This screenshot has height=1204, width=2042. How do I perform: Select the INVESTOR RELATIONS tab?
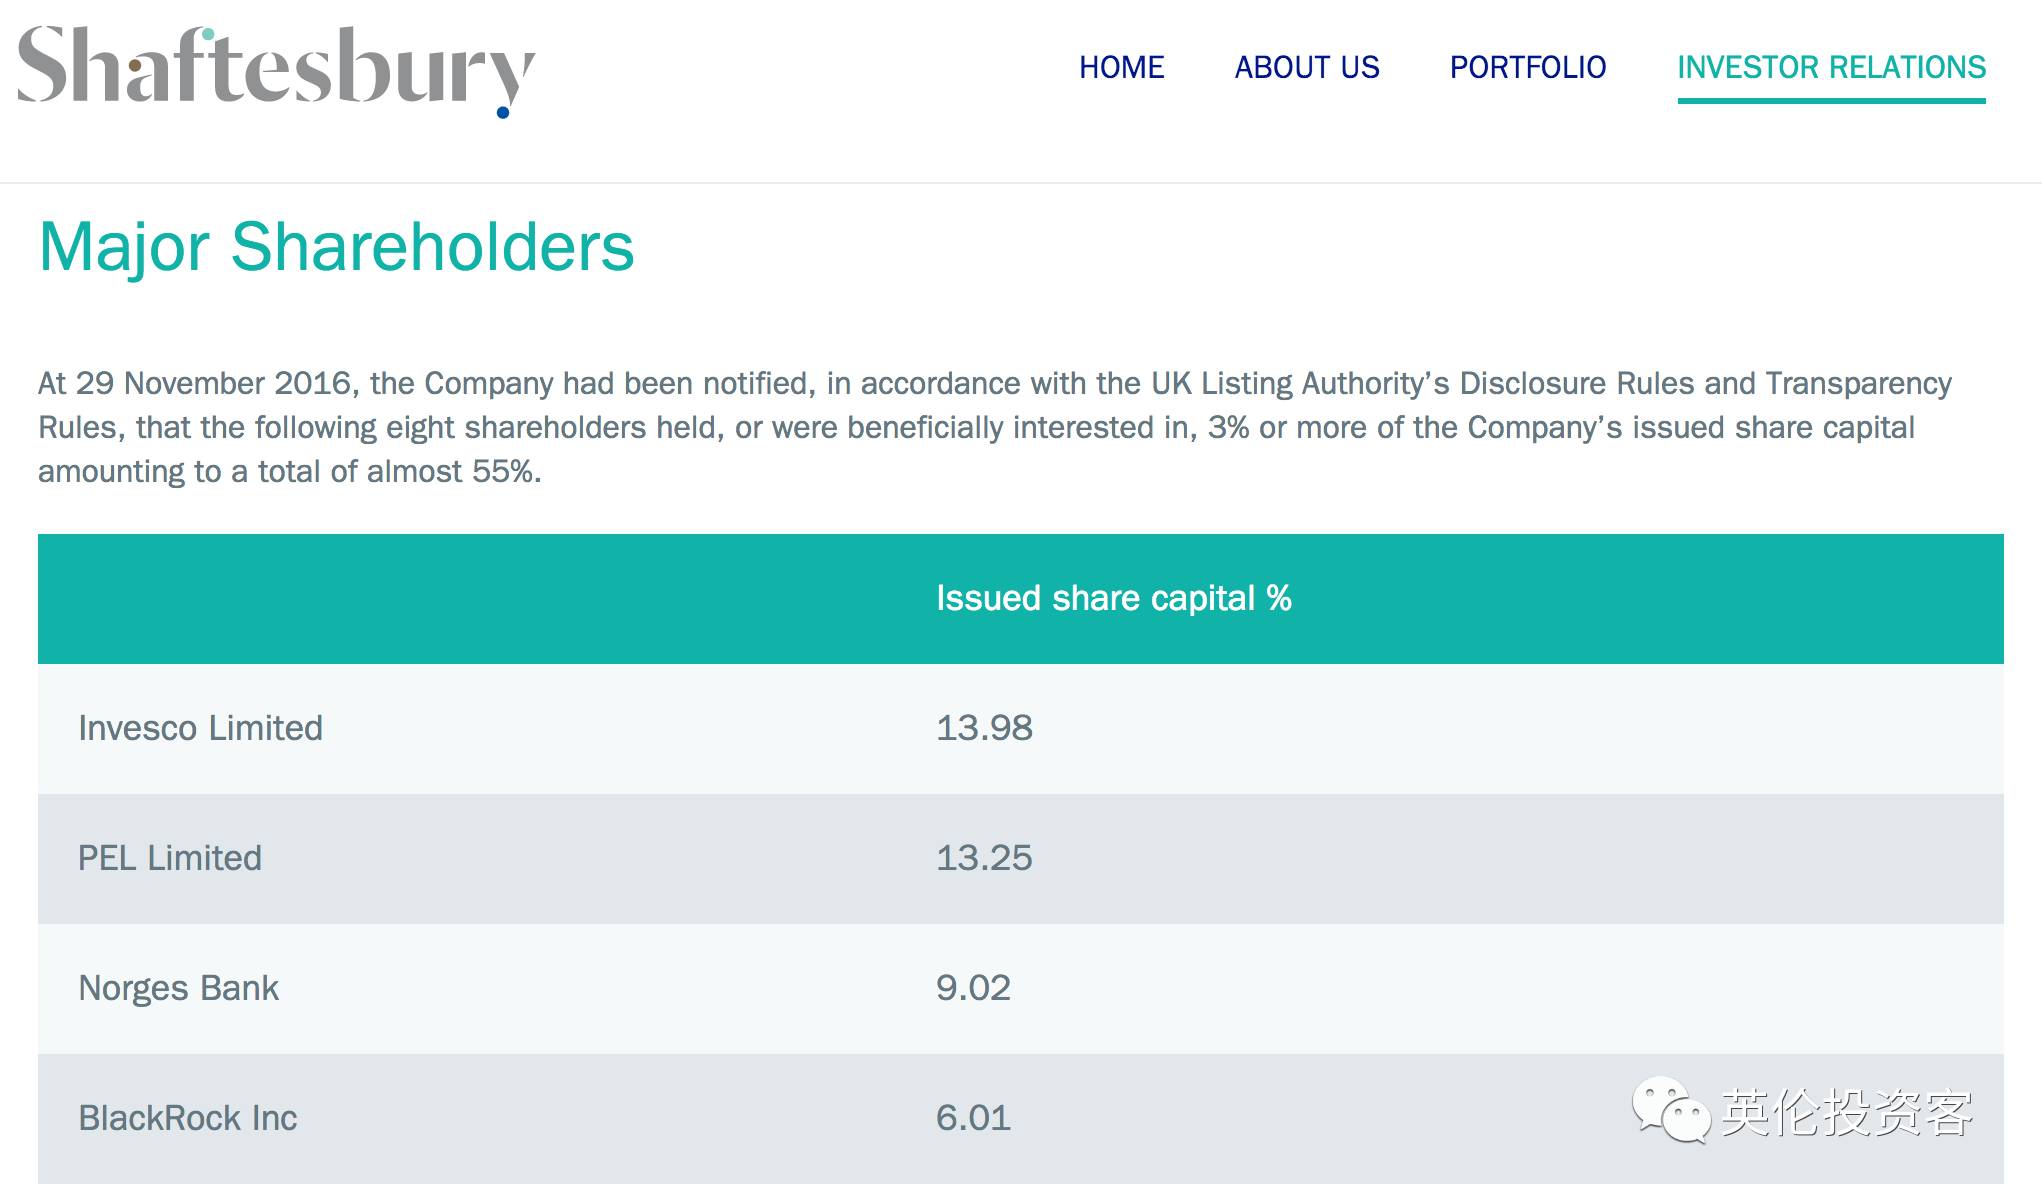point(1831,67)
